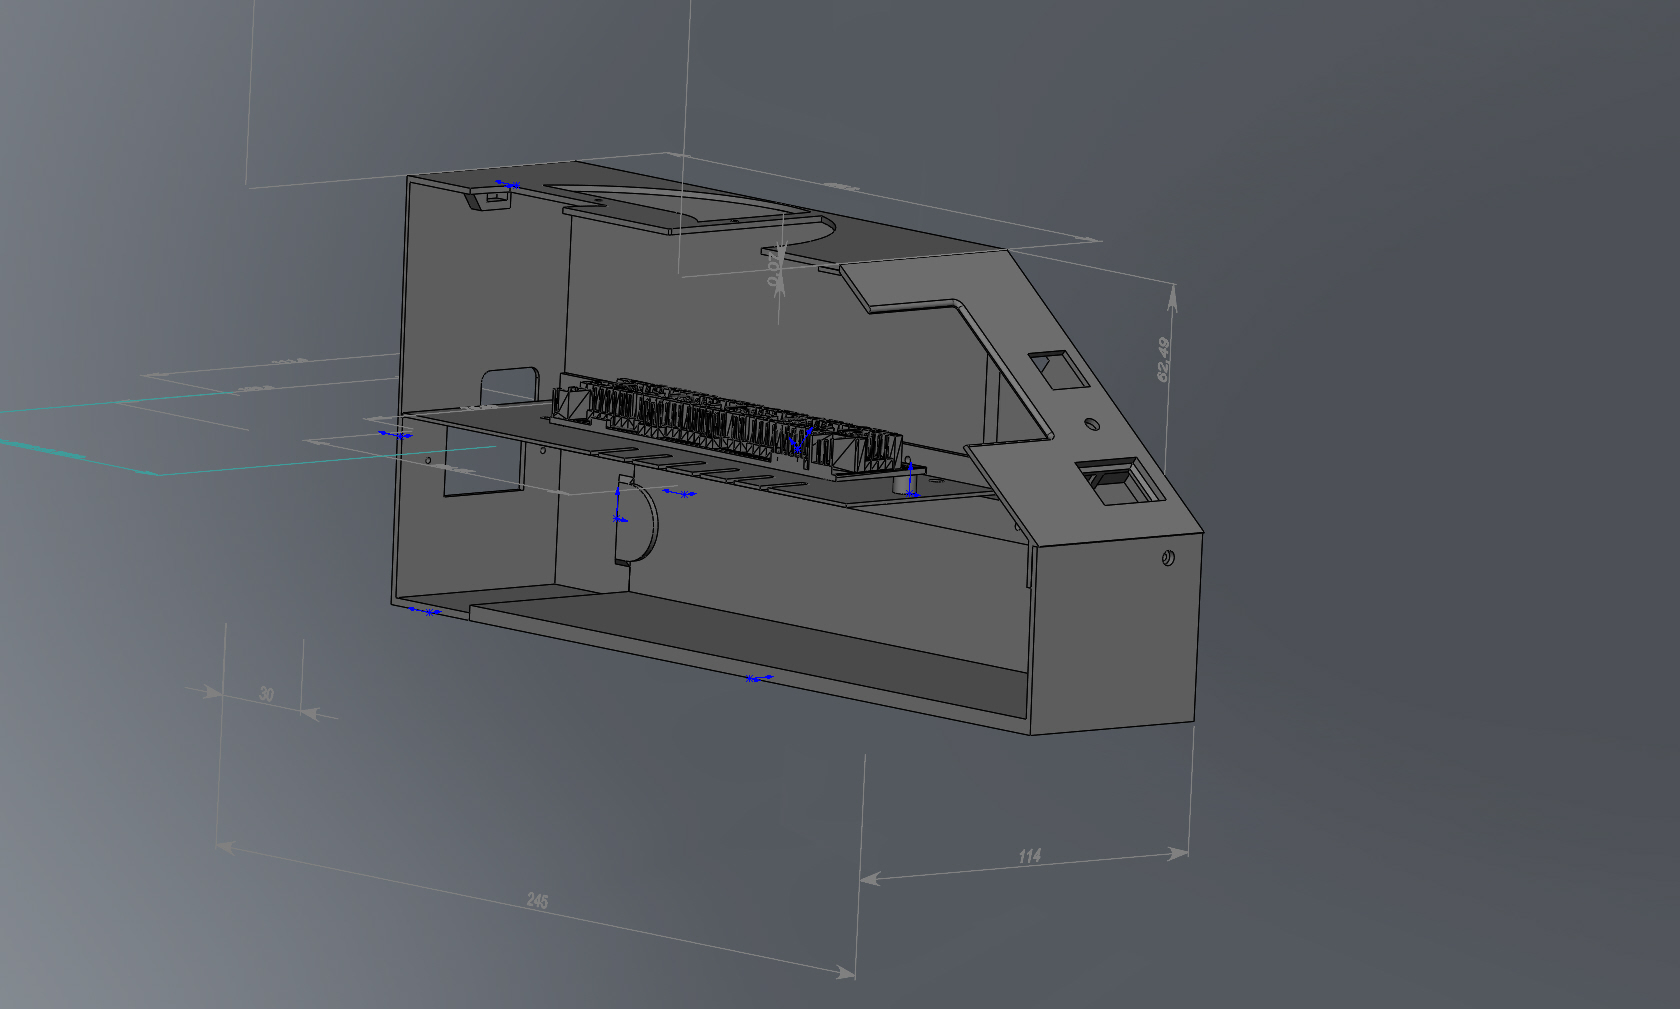Select the 62.49 vertical dimension
Image resolution: width=1680 pixels, height=1009 pixels.
[x=1164, y=359]
